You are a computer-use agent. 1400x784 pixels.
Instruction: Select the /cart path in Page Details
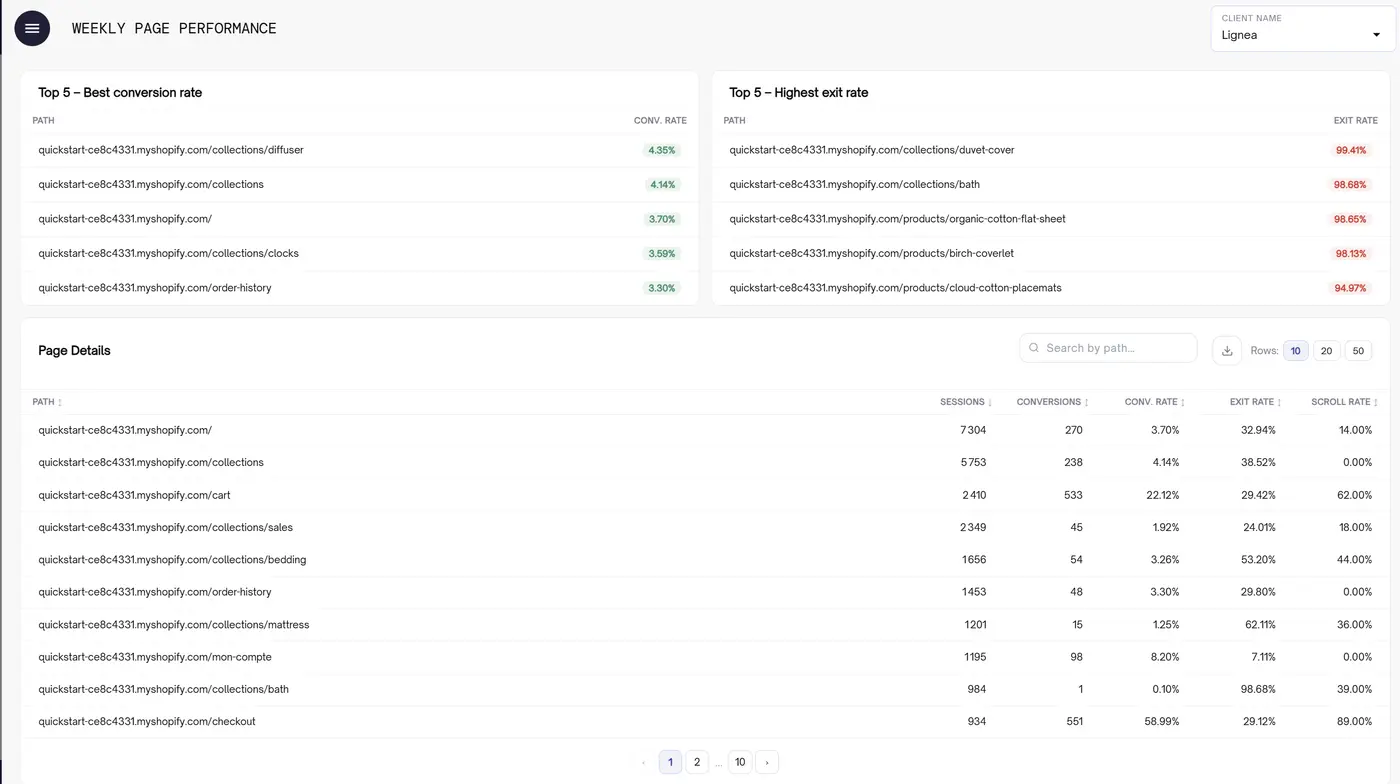134,495
